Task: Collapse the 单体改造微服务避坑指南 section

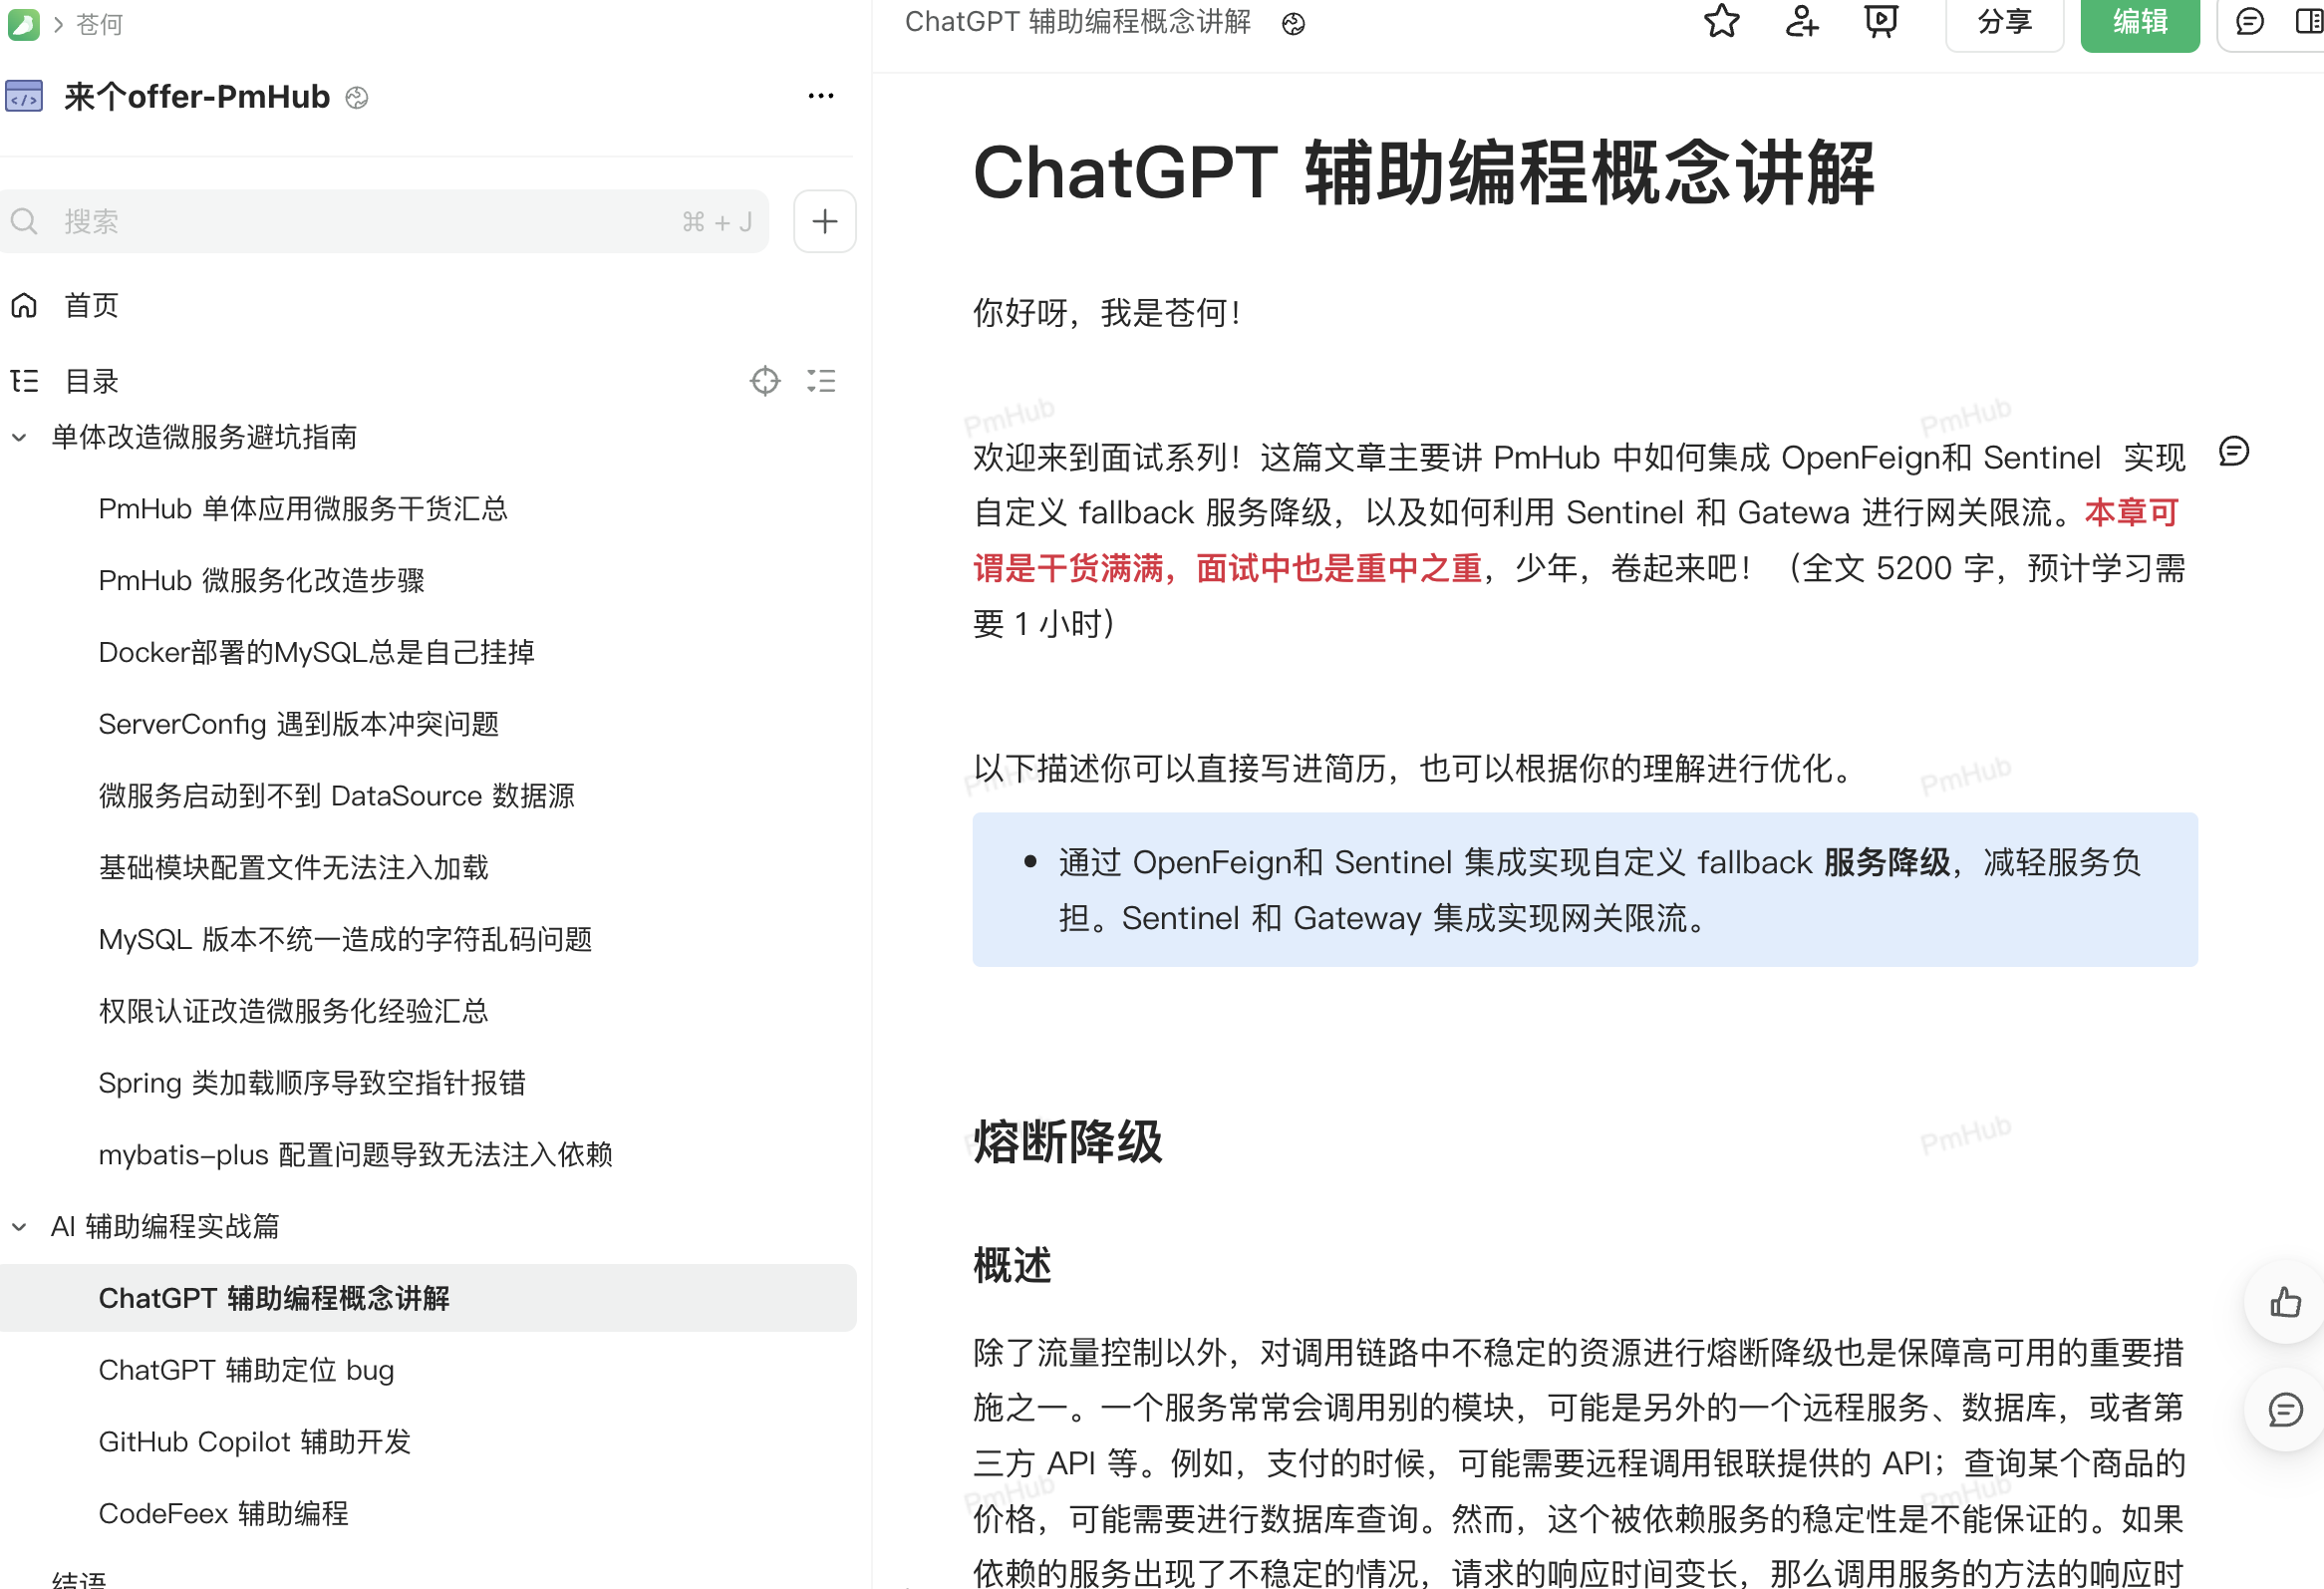Action: (x=19, y=437)
